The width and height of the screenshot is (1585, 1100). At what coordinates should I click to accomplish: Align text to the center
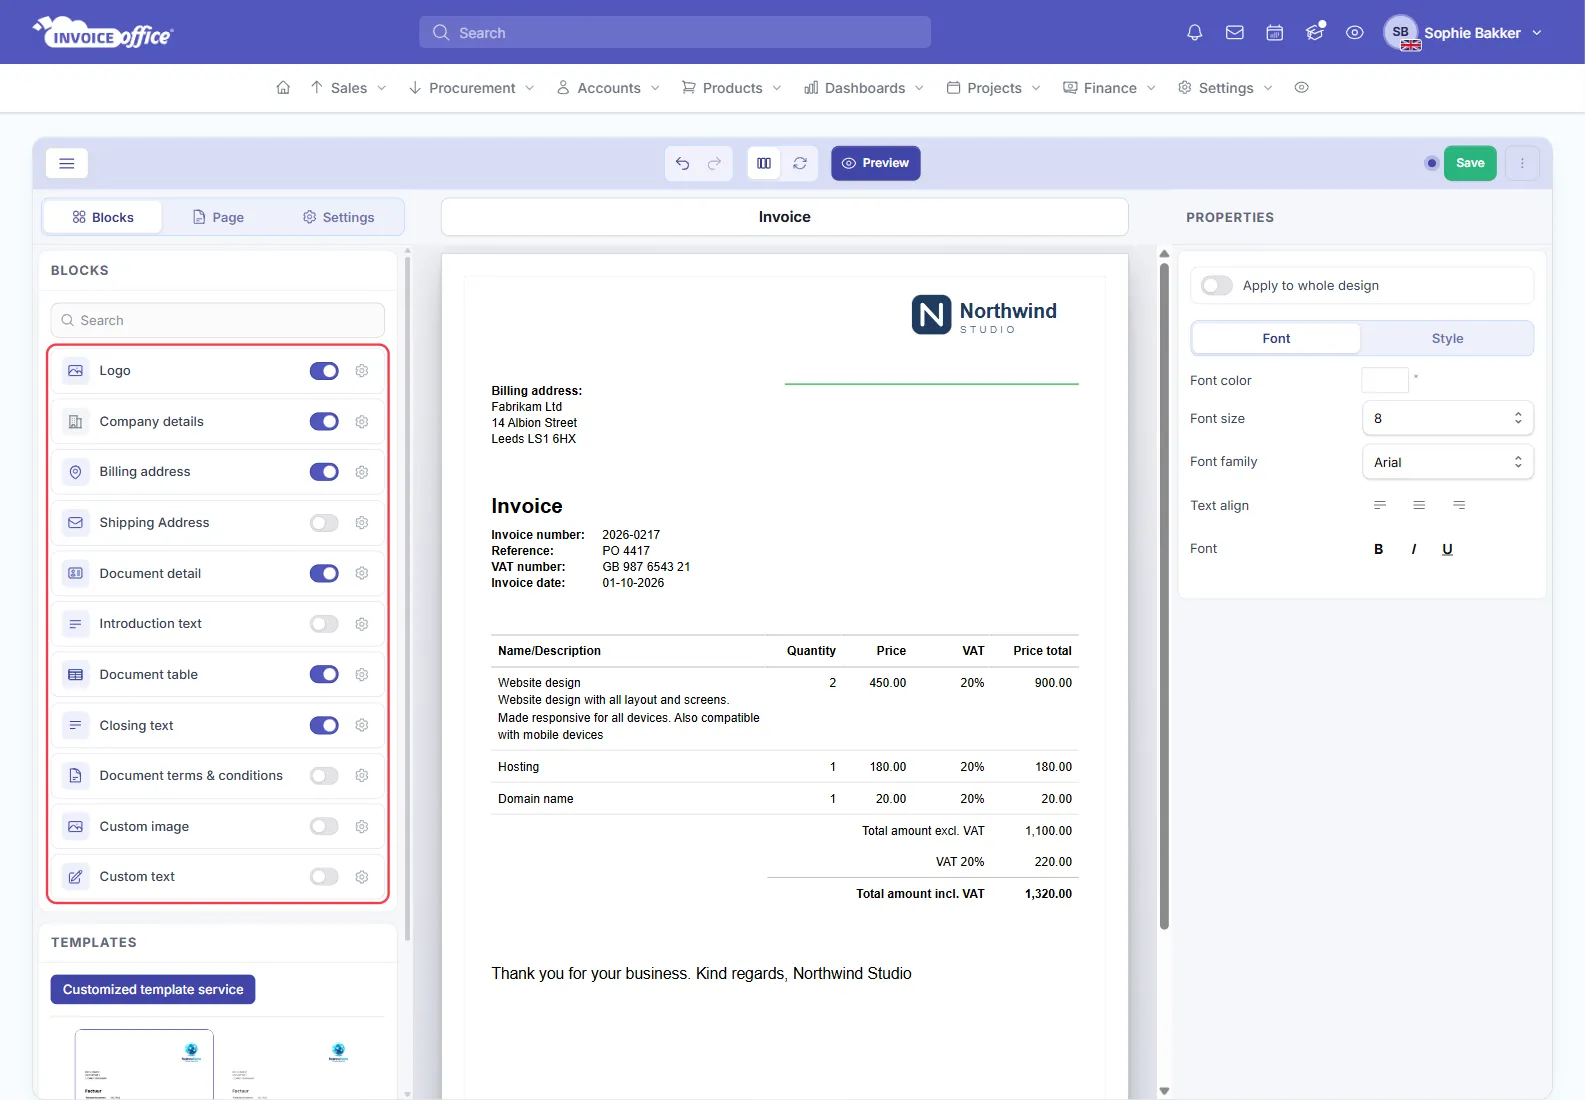1419,506
